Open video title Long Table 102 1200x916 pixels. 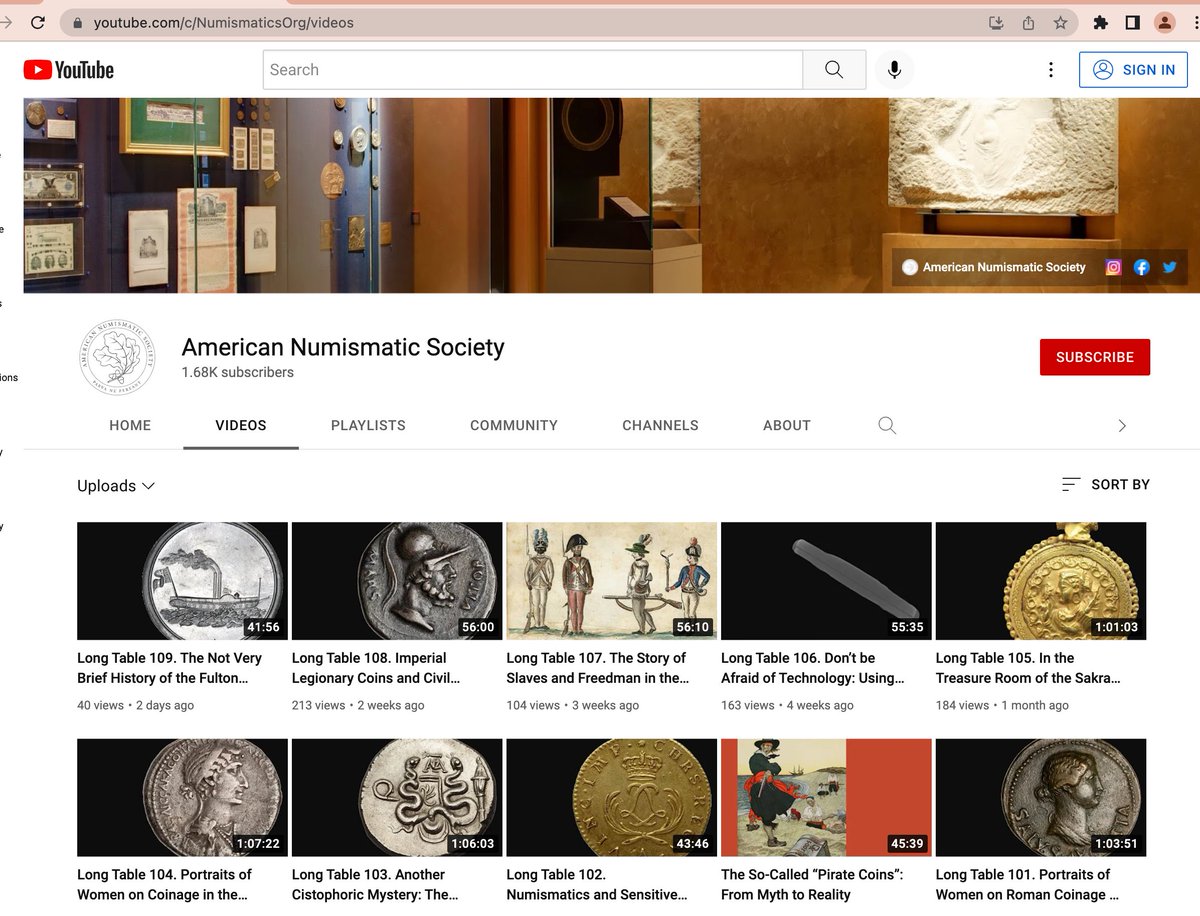(597, 884)
